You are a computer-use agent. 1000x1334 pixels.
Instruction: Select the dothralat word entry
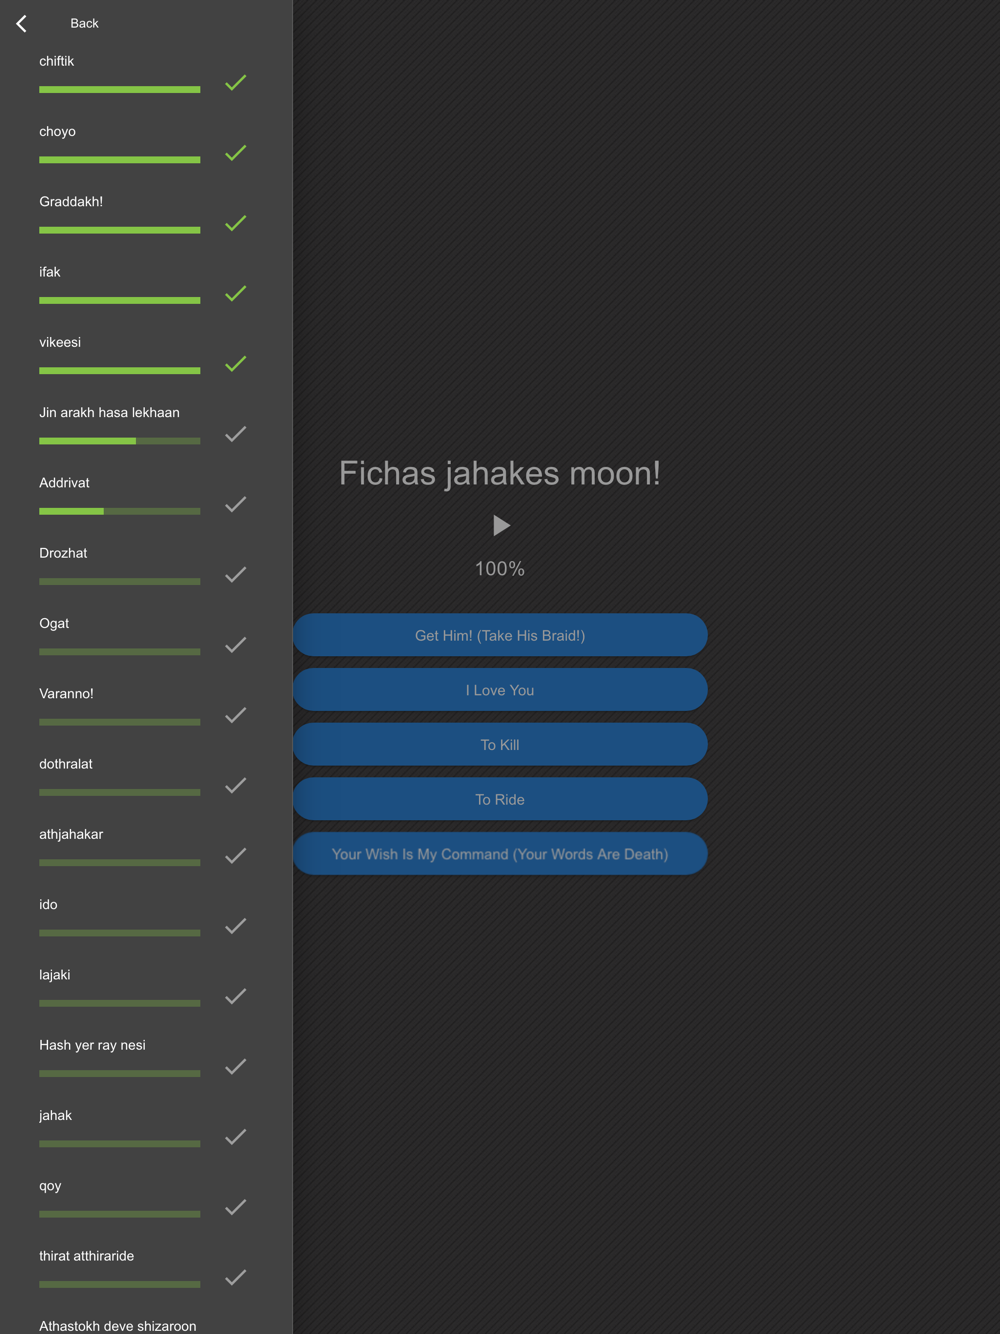146,777
